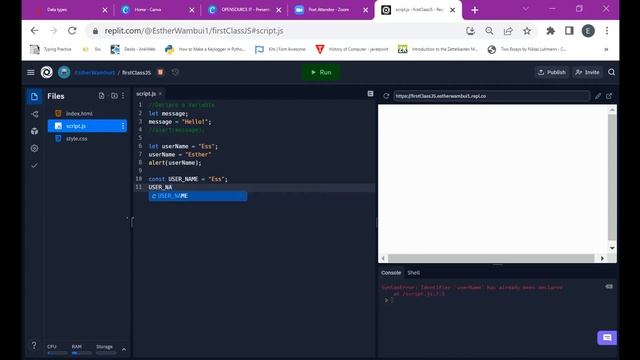Close the script.js editor tab
The image size is (640, 360).
coord(160,94)
